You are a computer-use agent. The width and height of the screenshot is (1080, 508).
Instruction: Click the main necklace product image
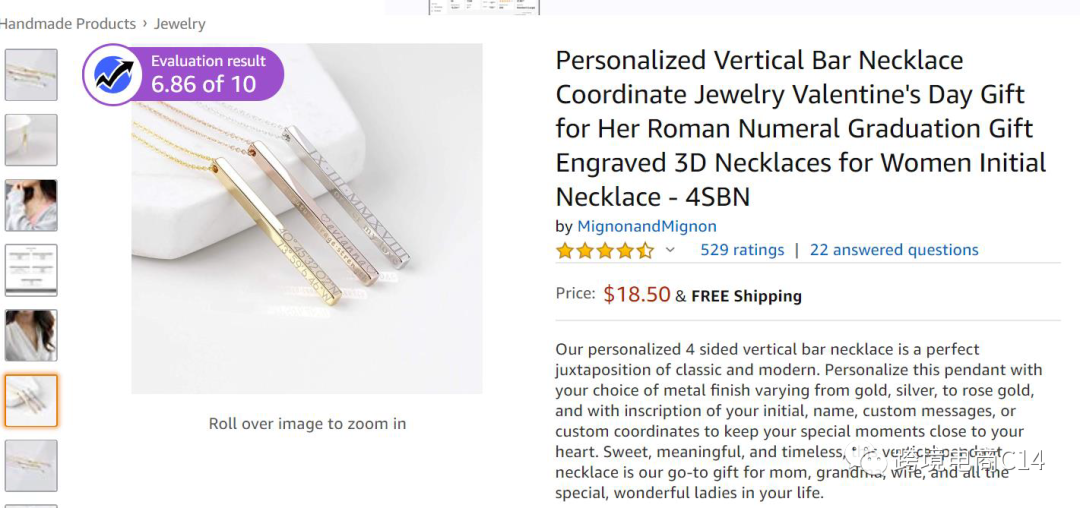(x=307, y=218)
